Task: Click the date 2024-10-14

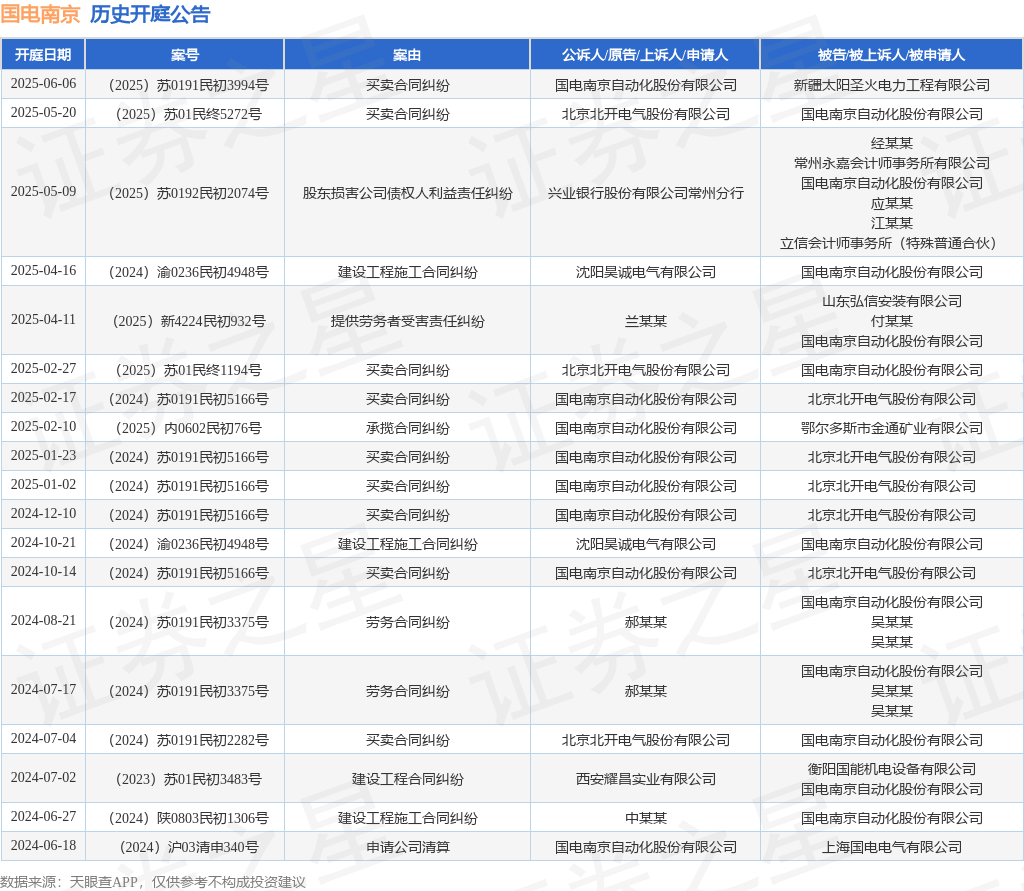Action: pos(43,572)
